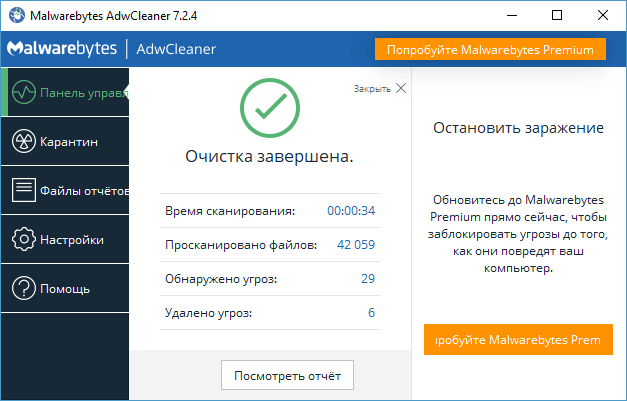Click the Premium upgrade description paragraph
The width and height of the screenshot is (627, 401).
(518, 234)
